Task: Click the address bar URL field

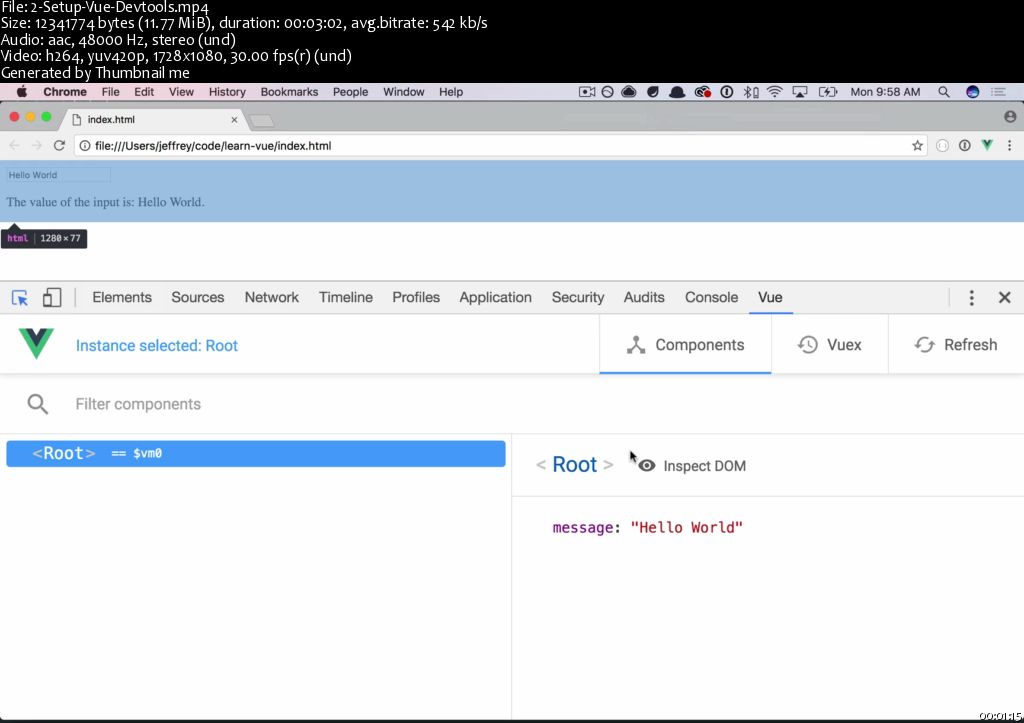Action: coord(502,146)
